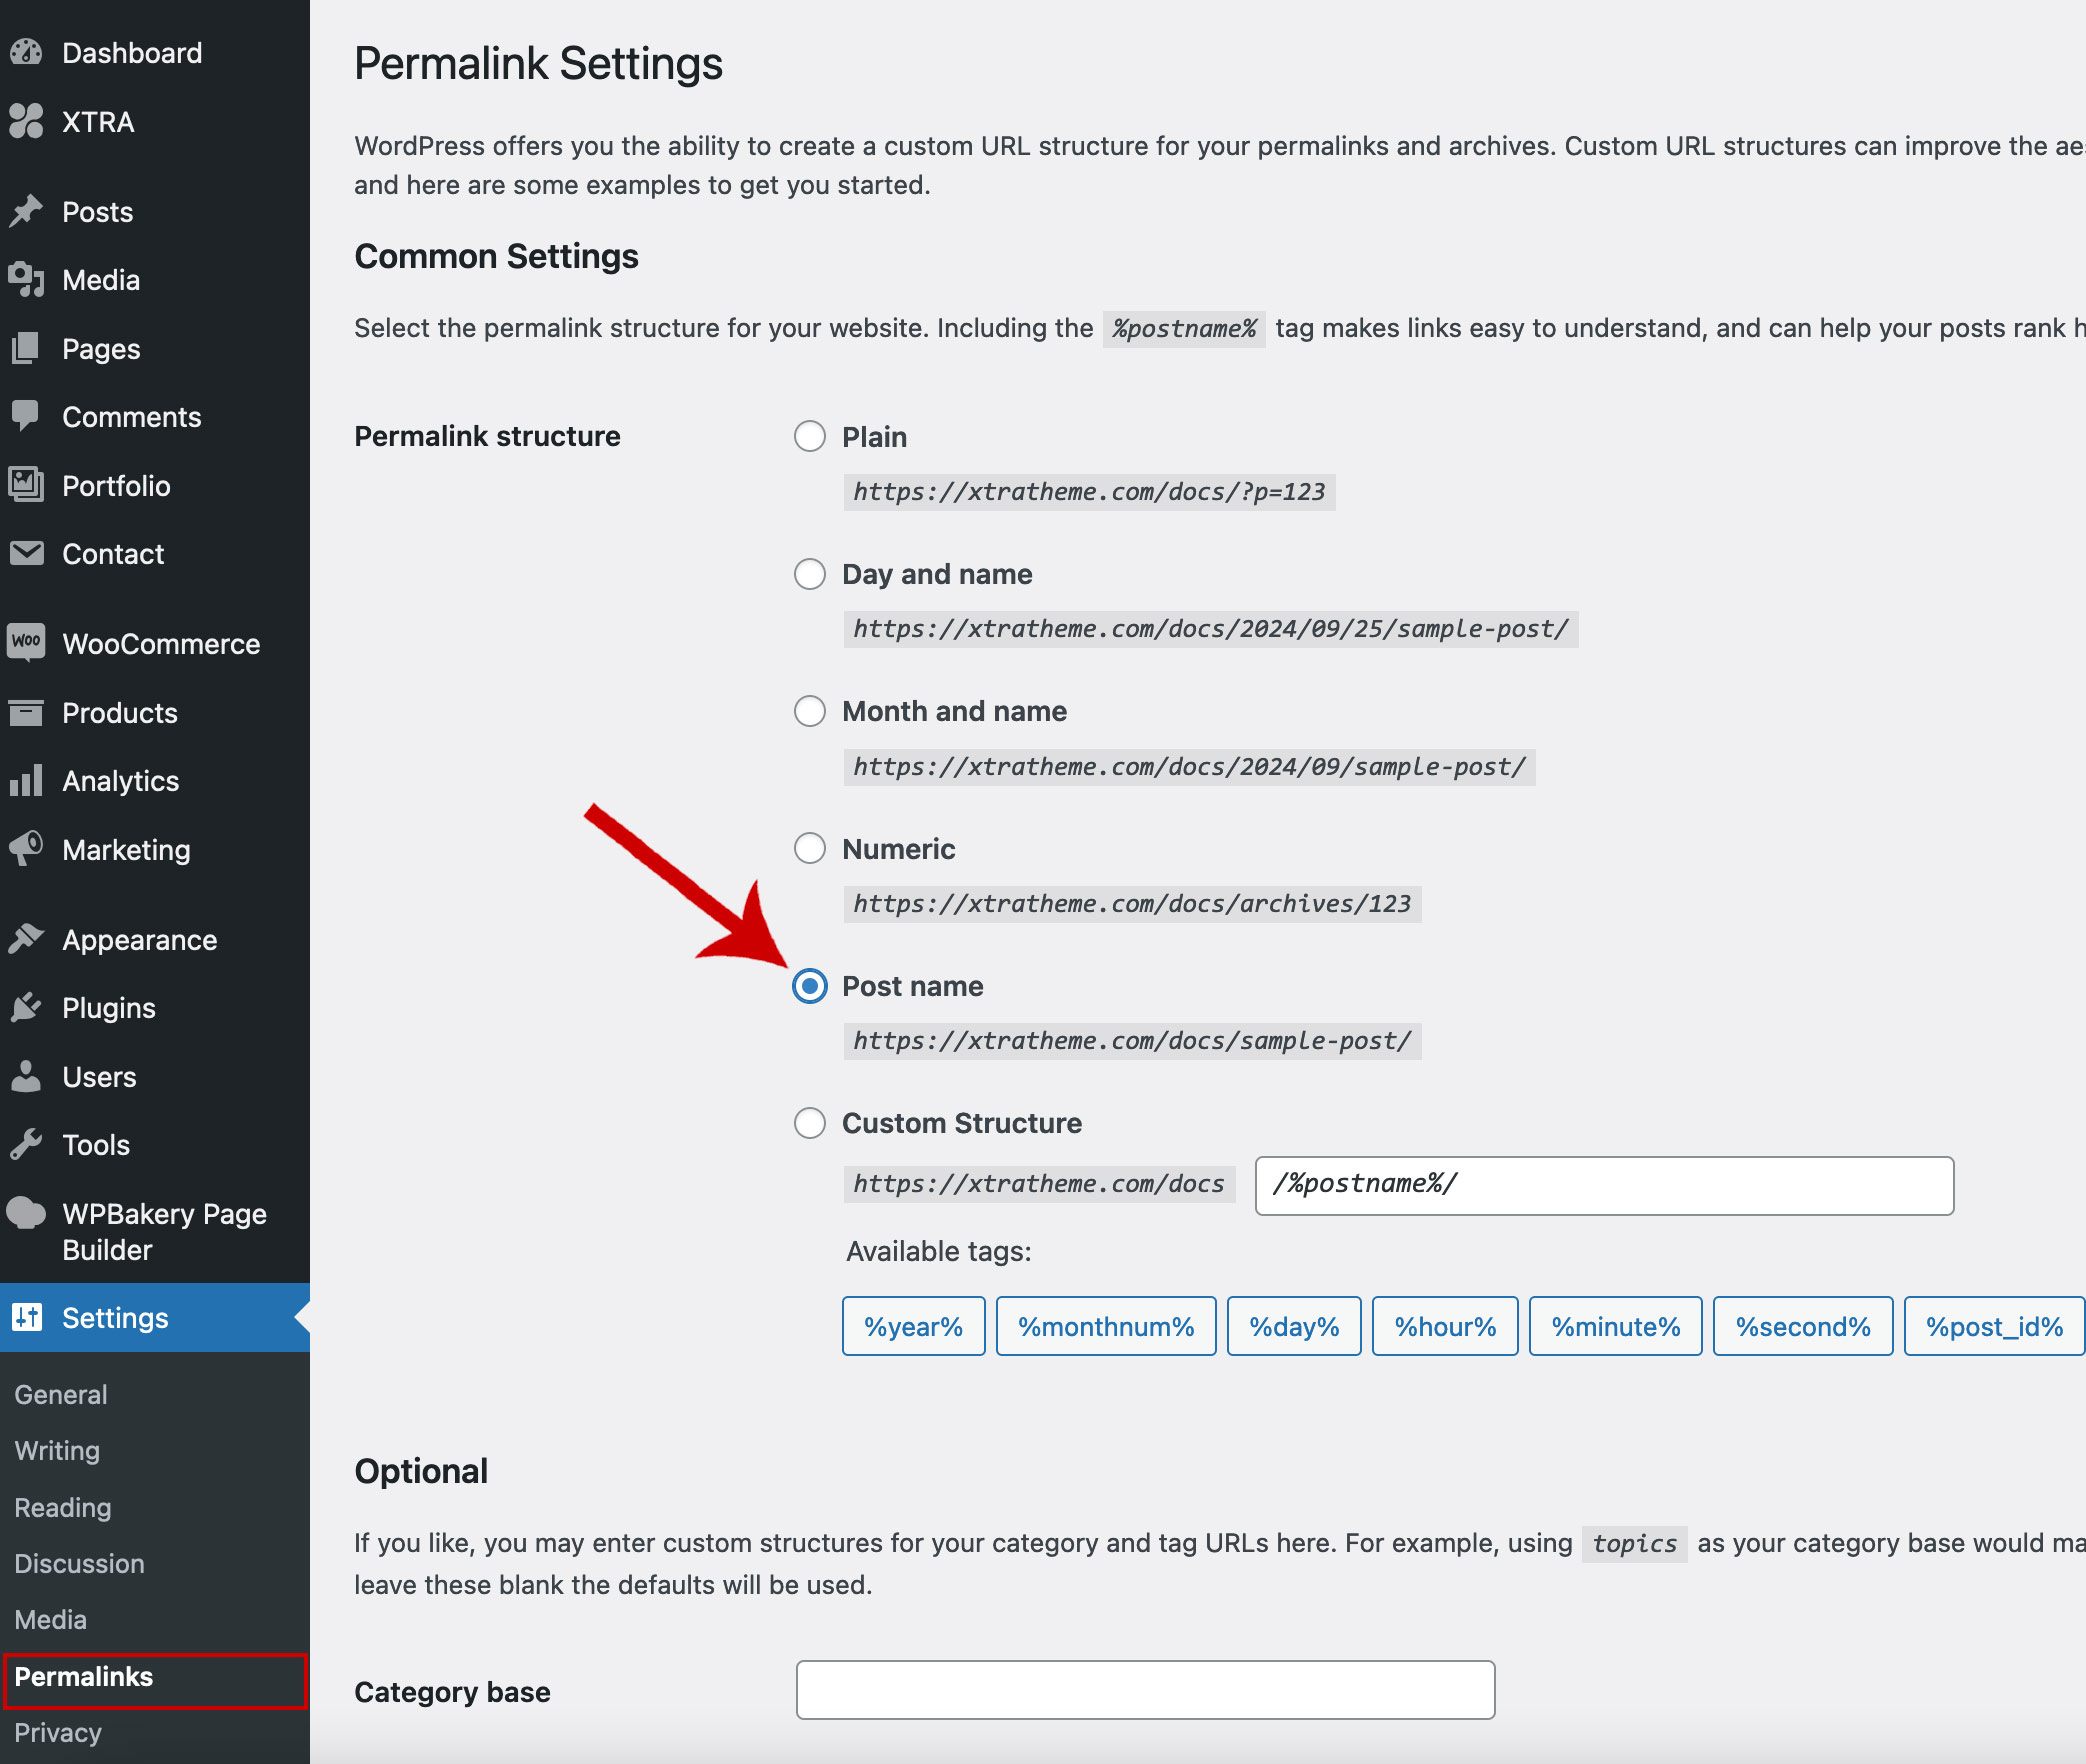Open the Permalinks settings submenu item
Image resolution: width=2086 pixels, height=1764 pixels.
pos(84,1677)
